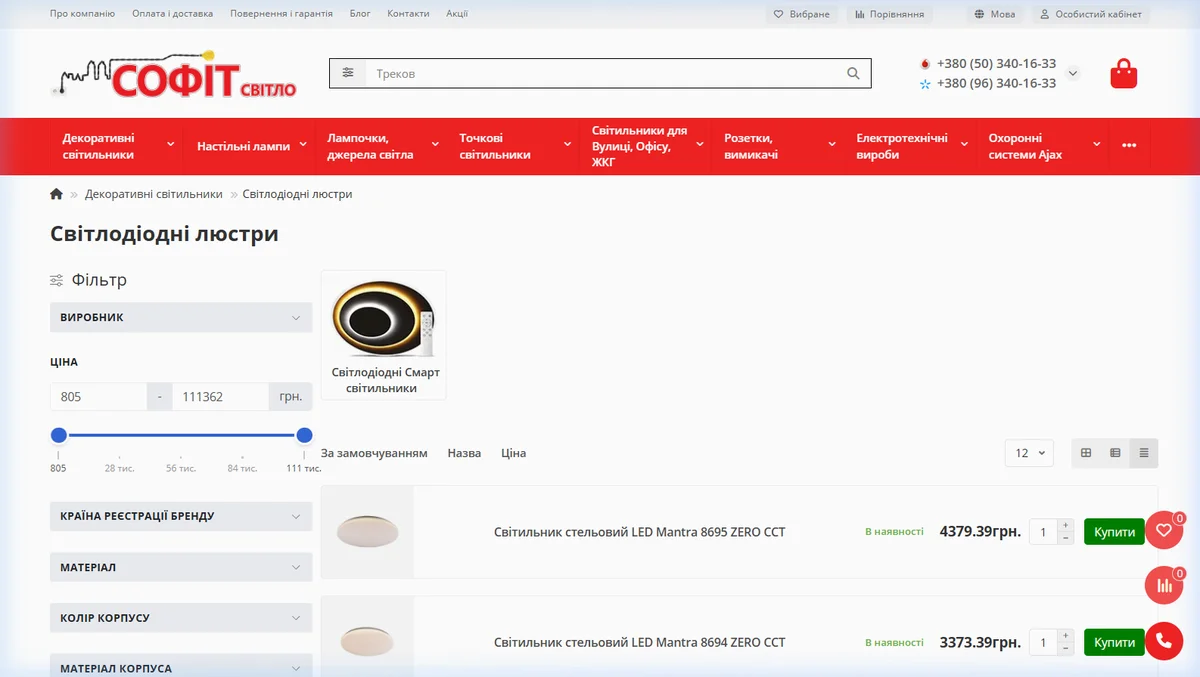Open the Настільні лампи menu
The height and width of the screenshot is (677, 1200).
(x=250, y=146)
